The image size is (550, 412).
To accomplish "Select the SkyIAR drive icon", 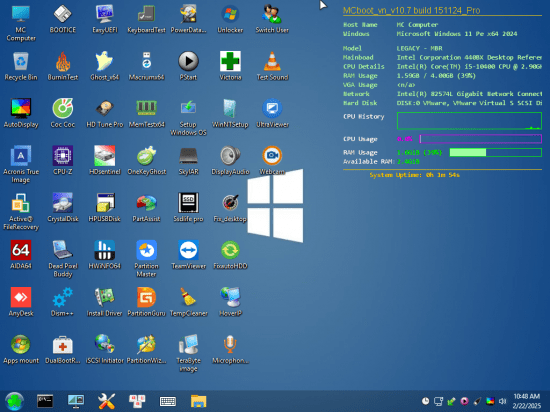I will 188,160.
